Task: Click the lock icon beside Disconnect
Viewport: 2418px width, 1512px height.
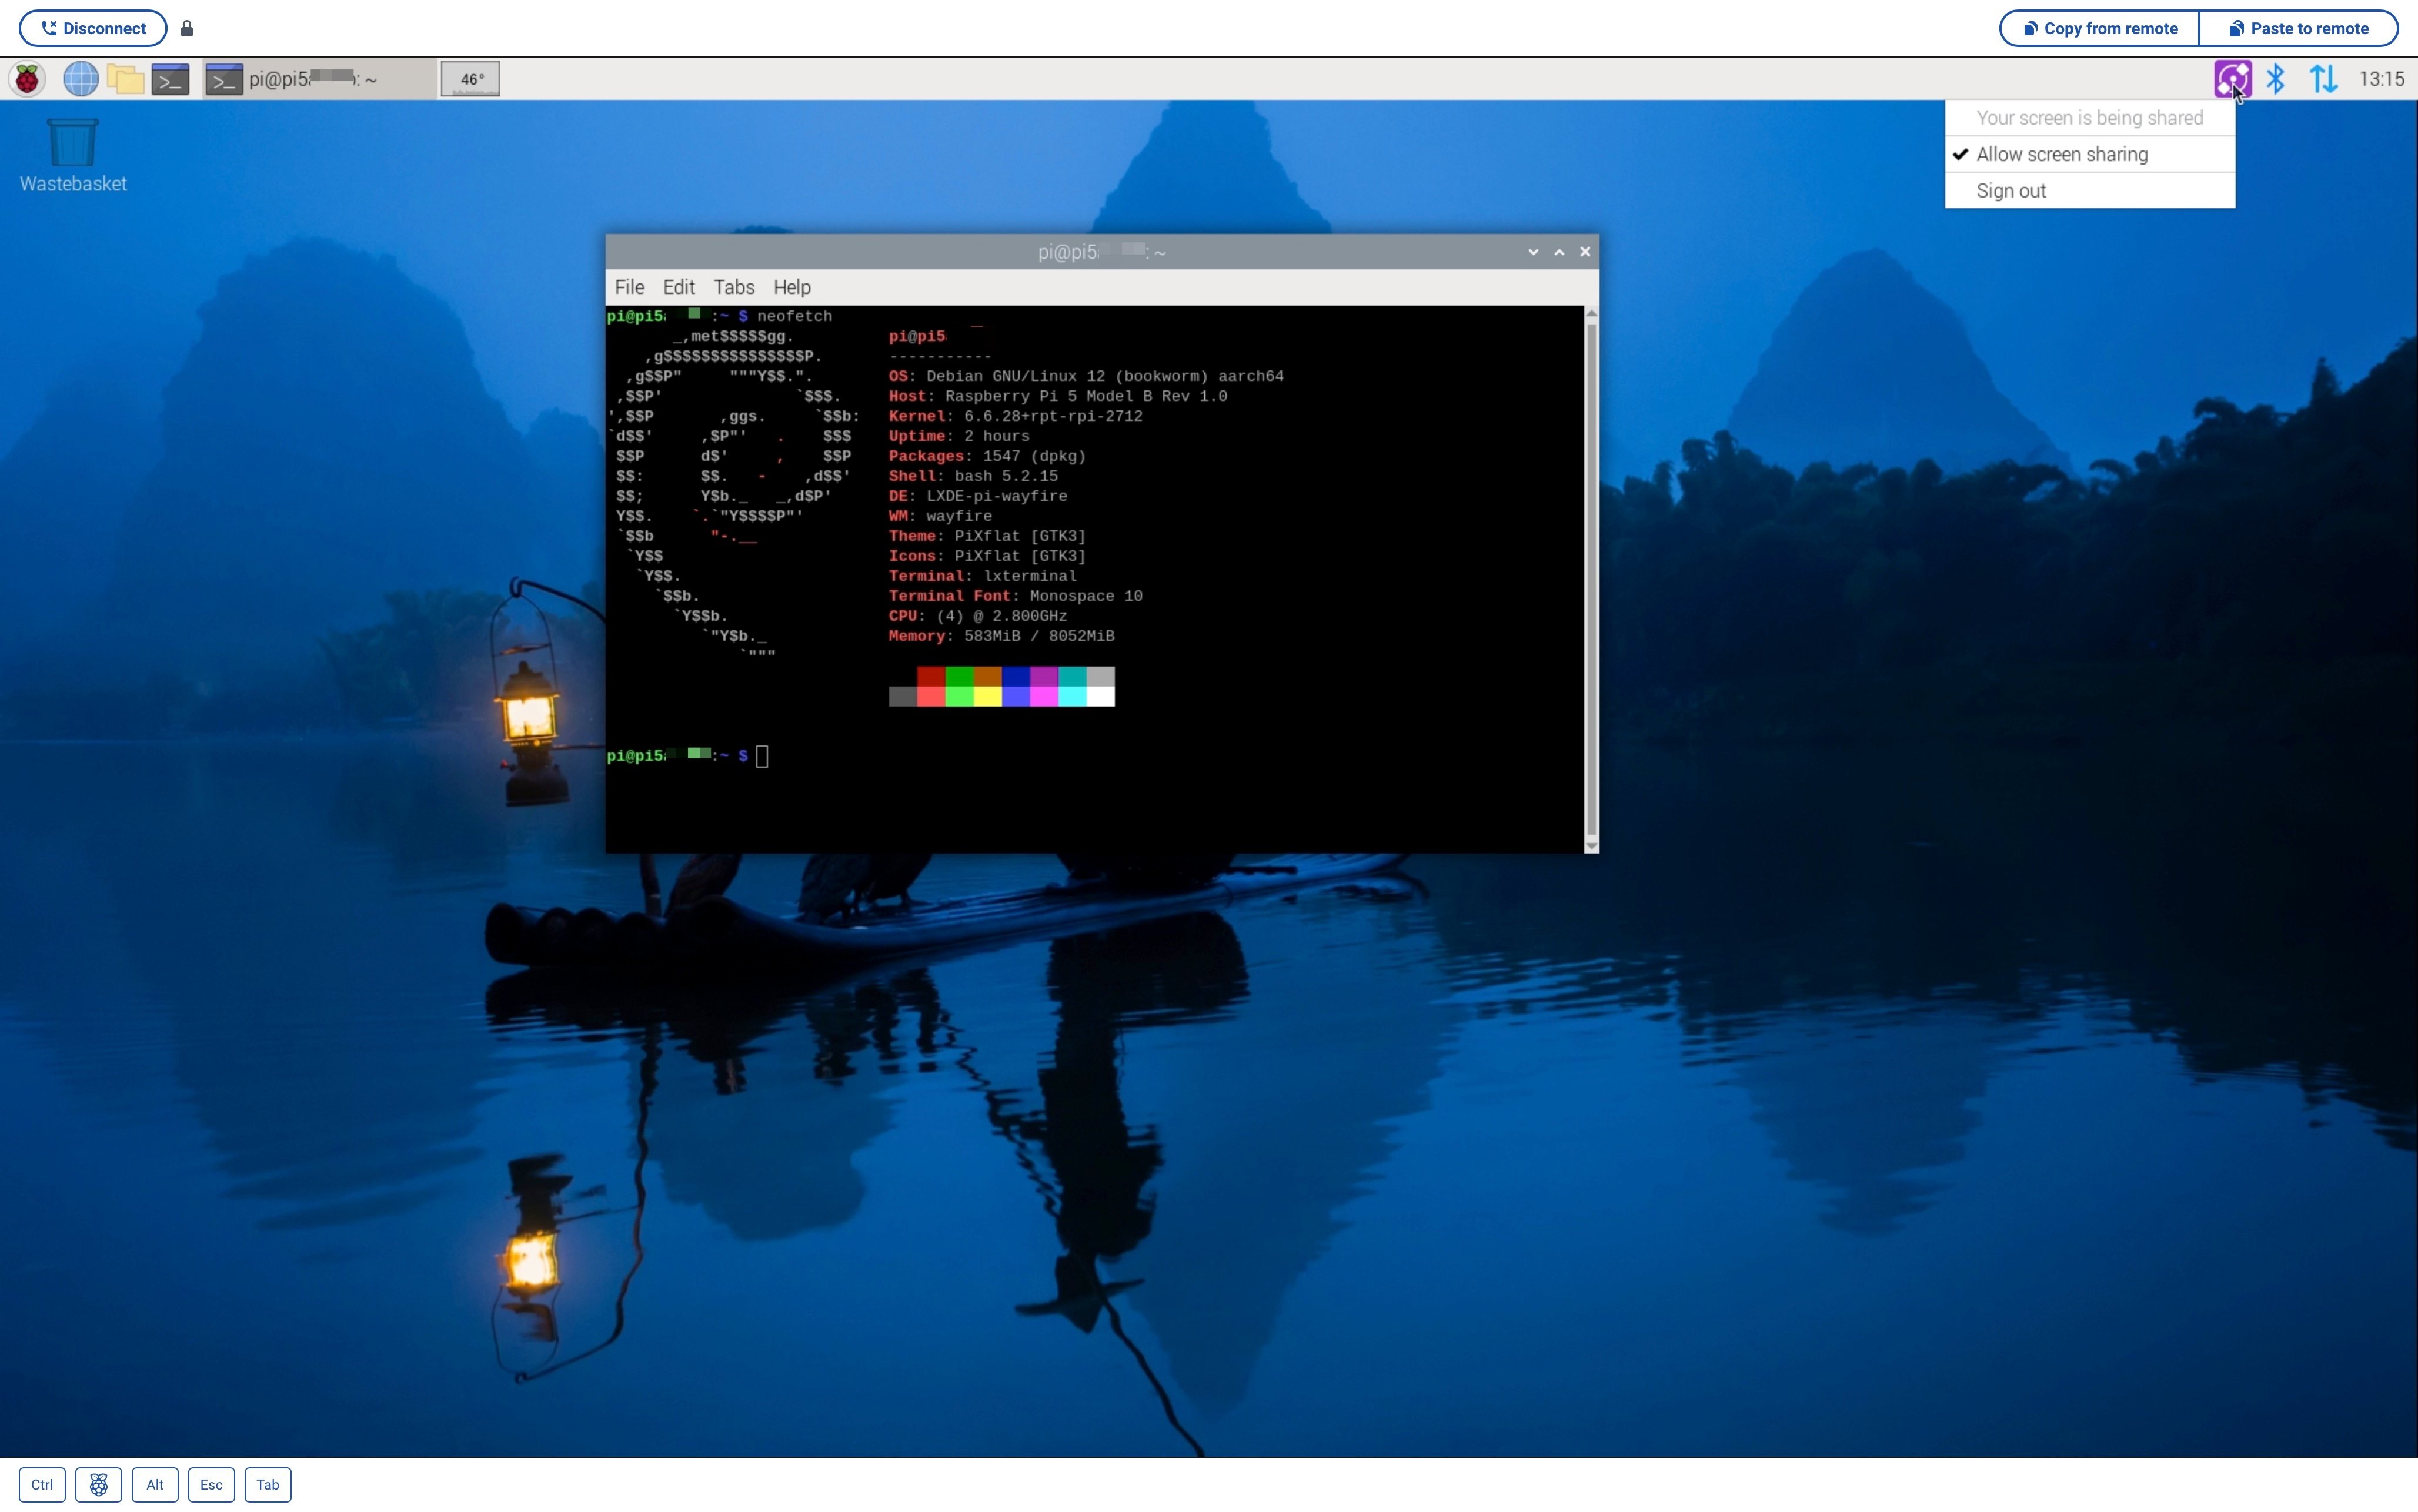Action: click(186, 28)
